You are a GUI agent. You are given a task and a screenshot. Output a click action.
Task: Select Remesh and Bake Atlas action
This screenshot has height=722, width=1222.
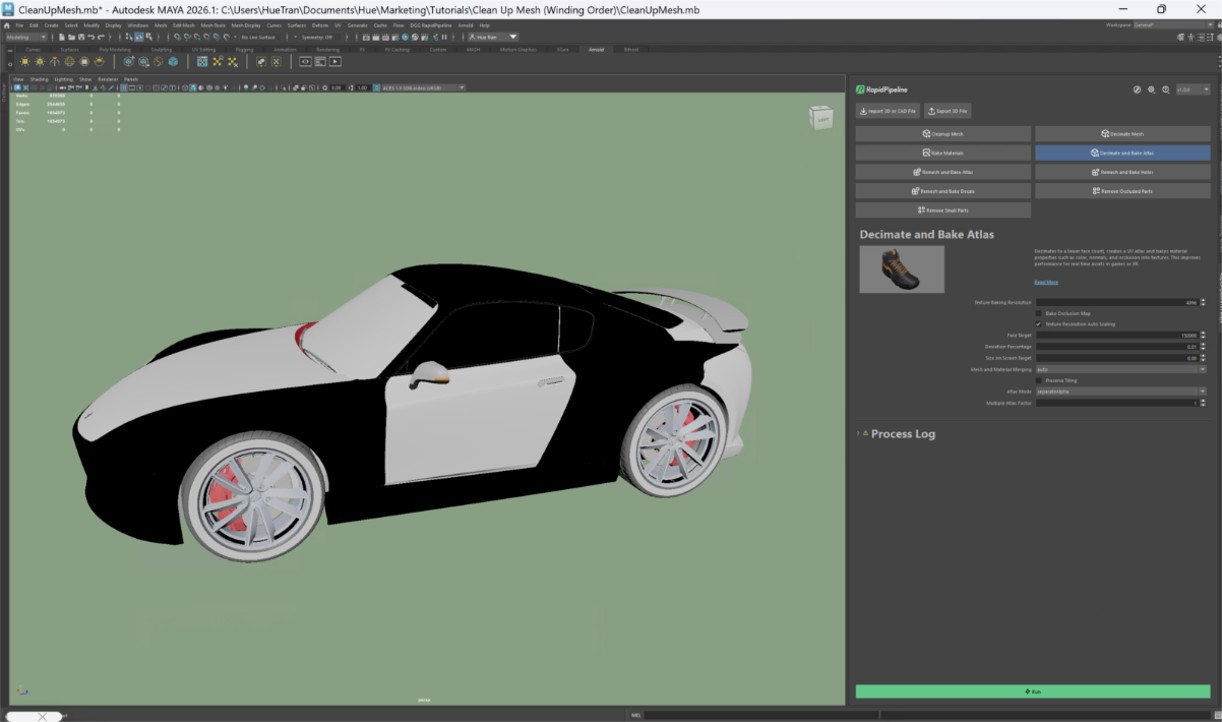click(x=943, y=172)
